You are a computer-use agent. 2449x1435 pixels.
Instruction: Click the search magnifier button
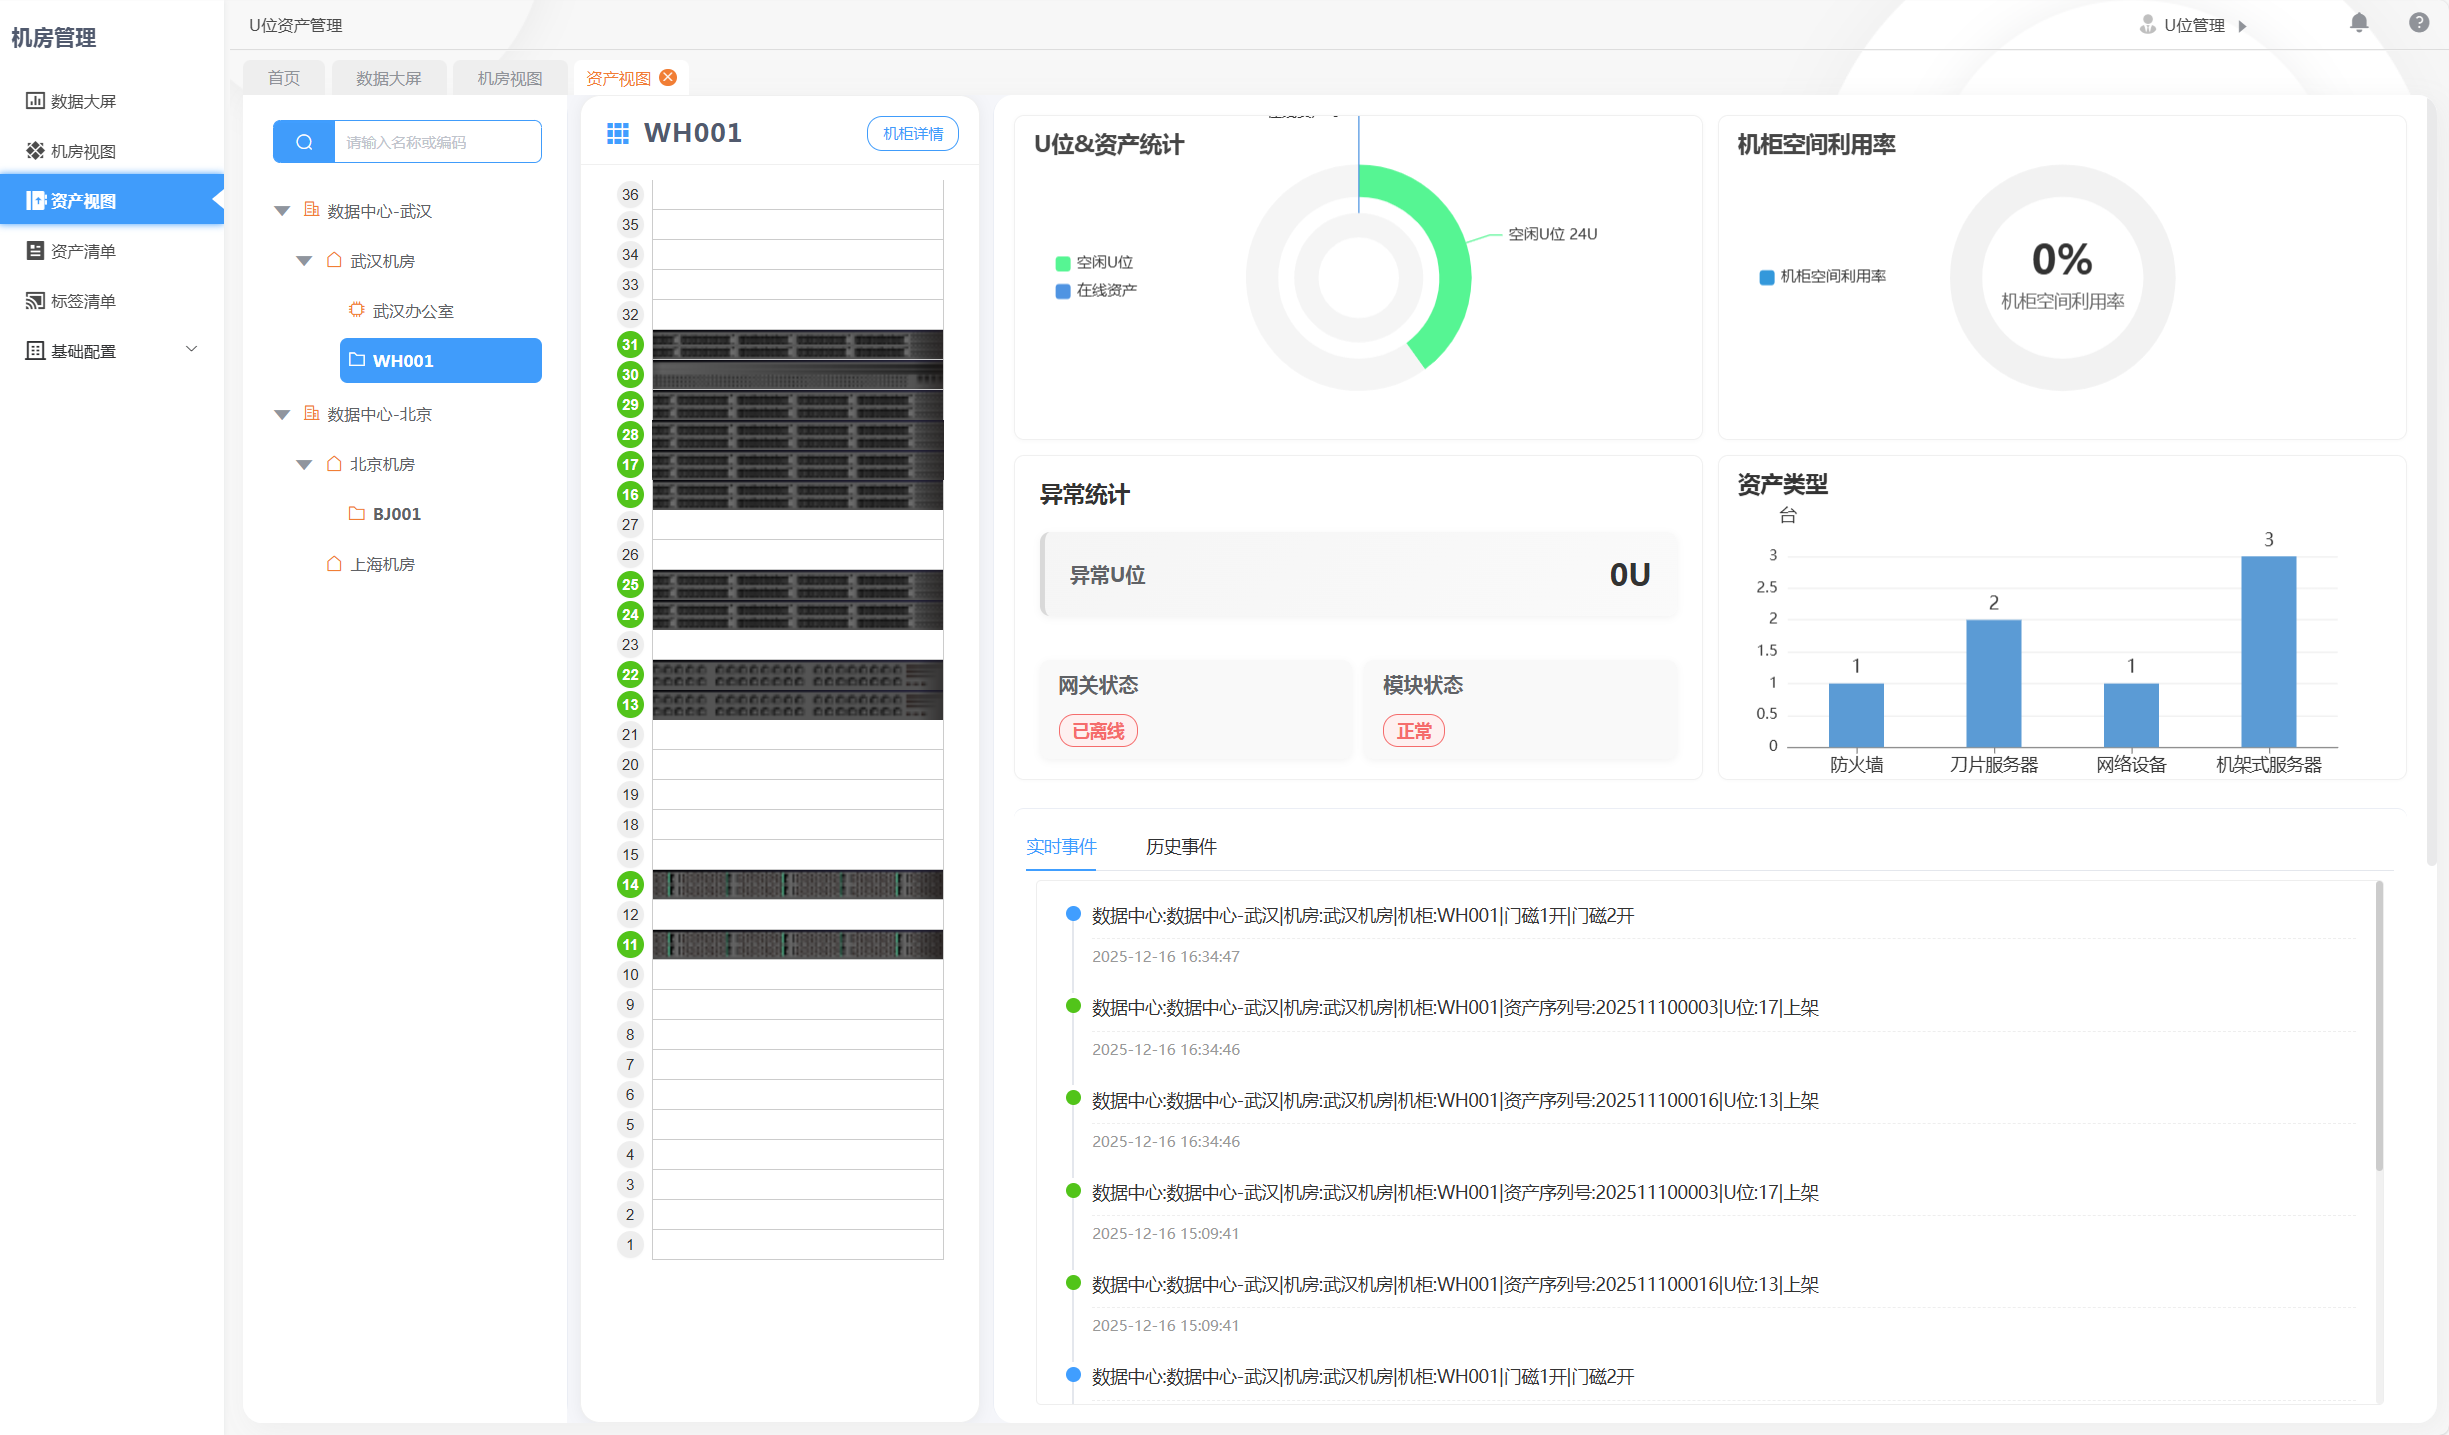304,142
